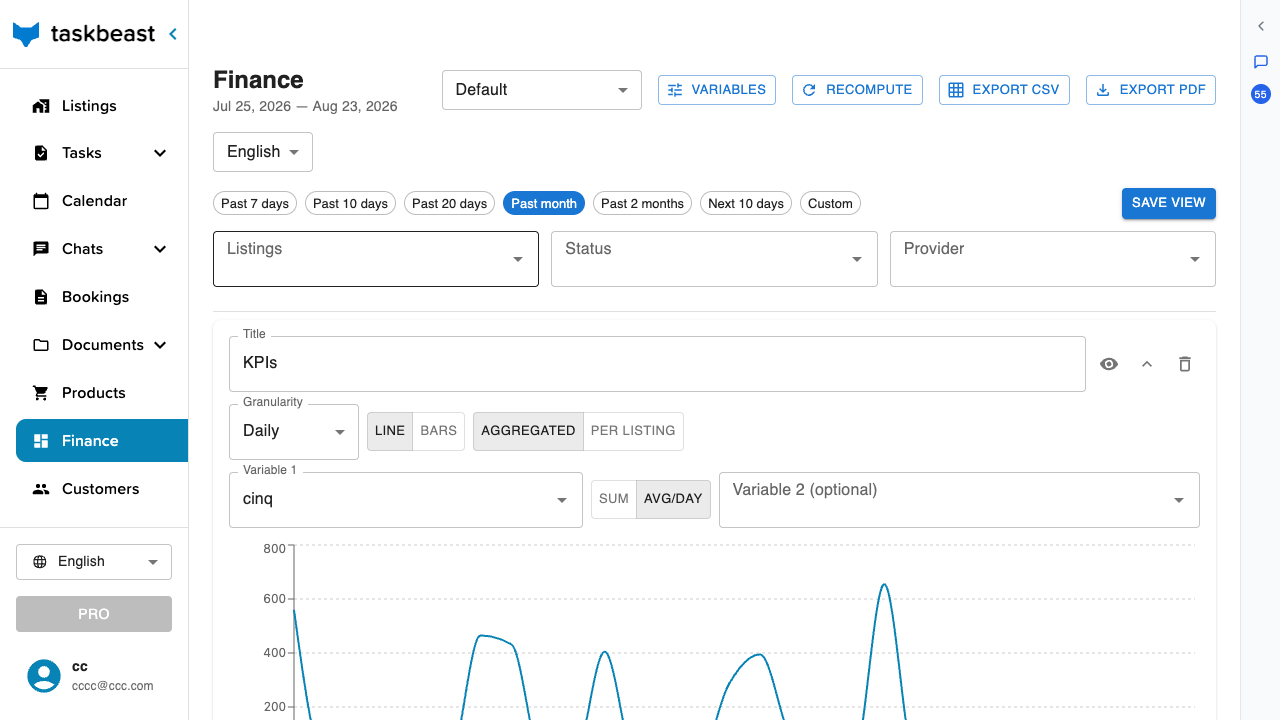Select the Past 2 months chip

(x=642, y=203)
